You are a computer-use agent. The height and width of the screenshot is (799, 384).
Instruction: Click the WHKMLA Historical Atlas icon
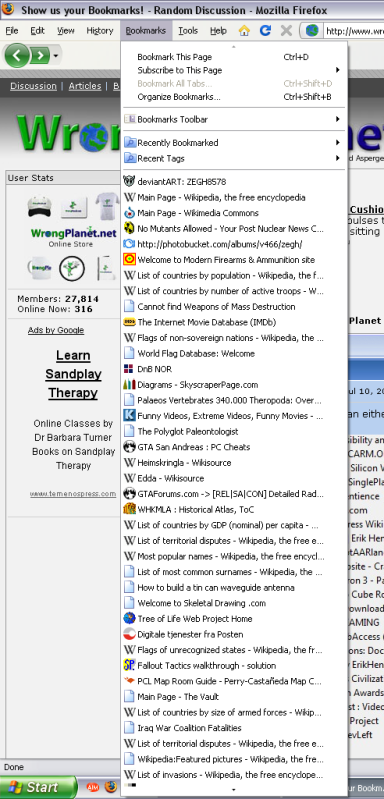129,509
